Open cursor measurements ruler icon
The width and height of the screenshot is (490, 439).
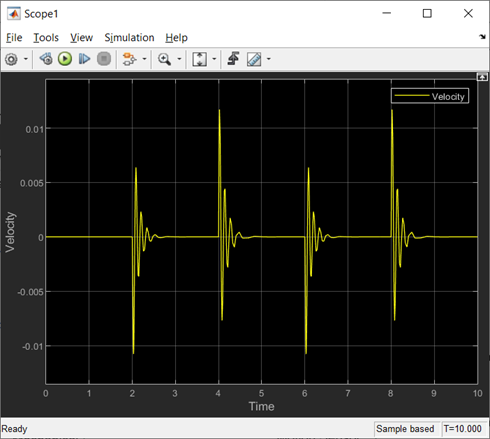click(254, 59)
